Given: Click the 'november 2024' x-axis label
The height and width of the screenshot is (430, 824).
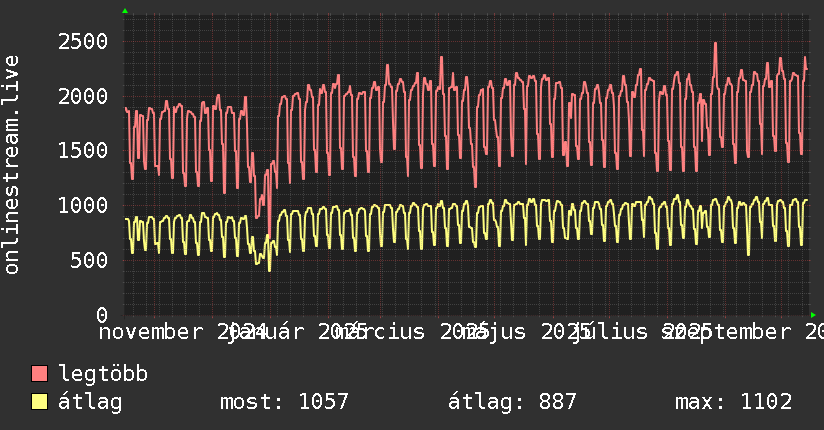Looking at the screenshot, I should pyautogui.click(x=183, y=332).
